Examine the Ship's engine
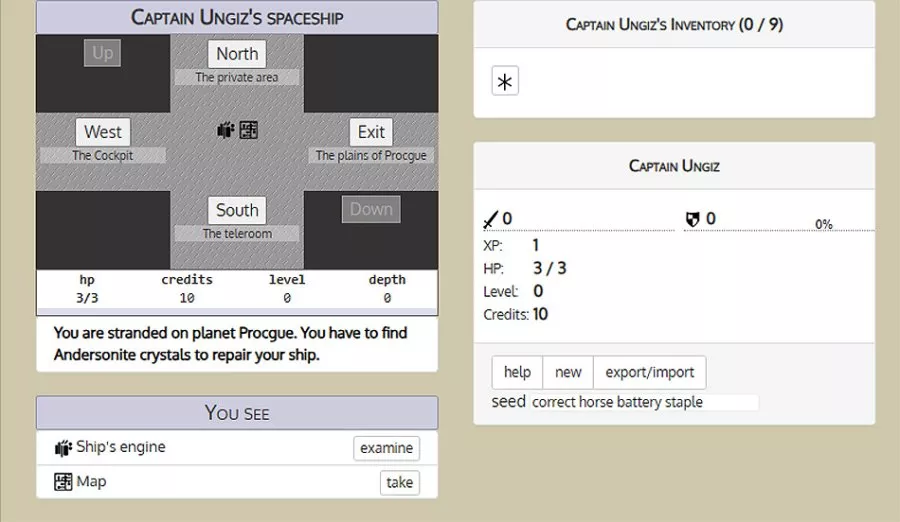The height and width of the screenshot is (522, 900). coord(386,448)
